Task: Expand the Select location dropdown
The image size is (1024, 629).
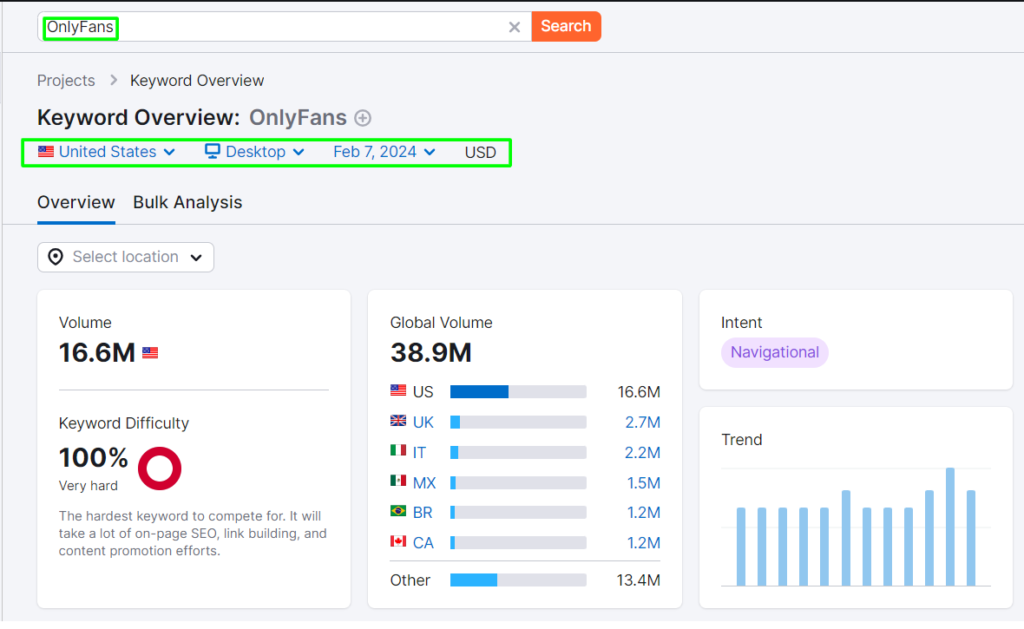Action: pyautogui.click(x=125, y=257)
